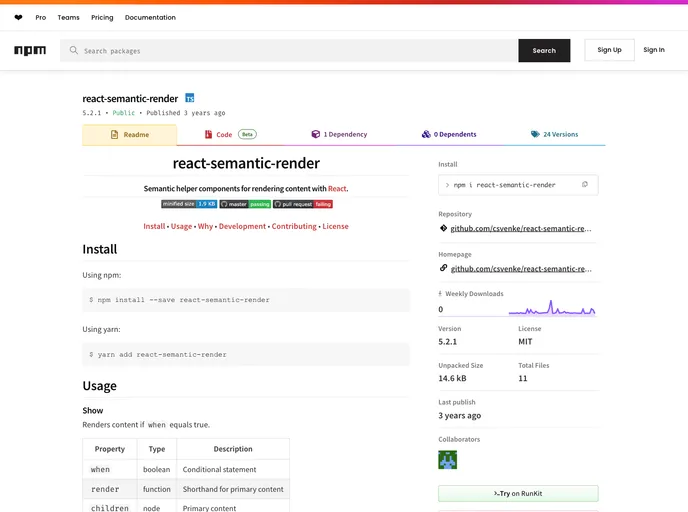Open the 0 Dependents tab
Image resolution: width=688 pixels, height=512 pixels.
[449, 134]
